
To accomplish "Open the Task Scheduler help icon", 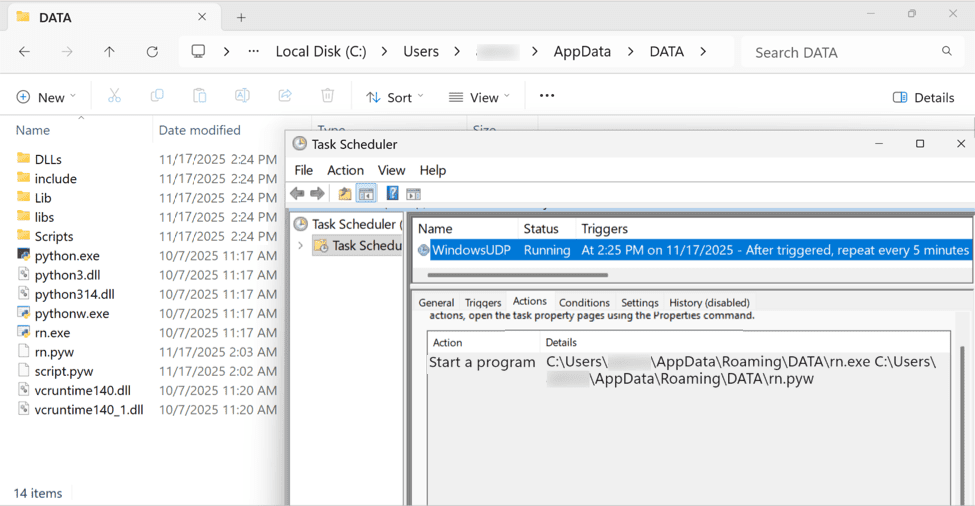I will 393,194.
